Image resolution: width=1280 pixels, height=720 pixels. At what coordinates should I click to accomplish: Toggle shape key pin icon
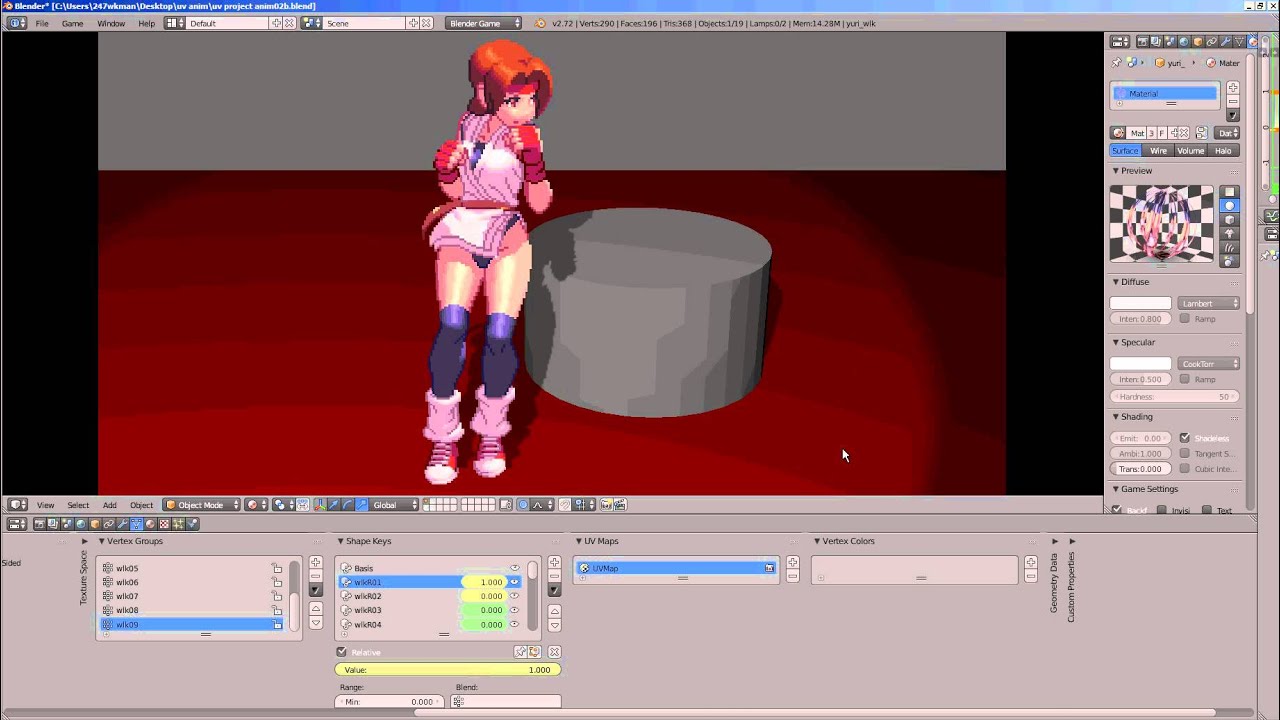521,652
